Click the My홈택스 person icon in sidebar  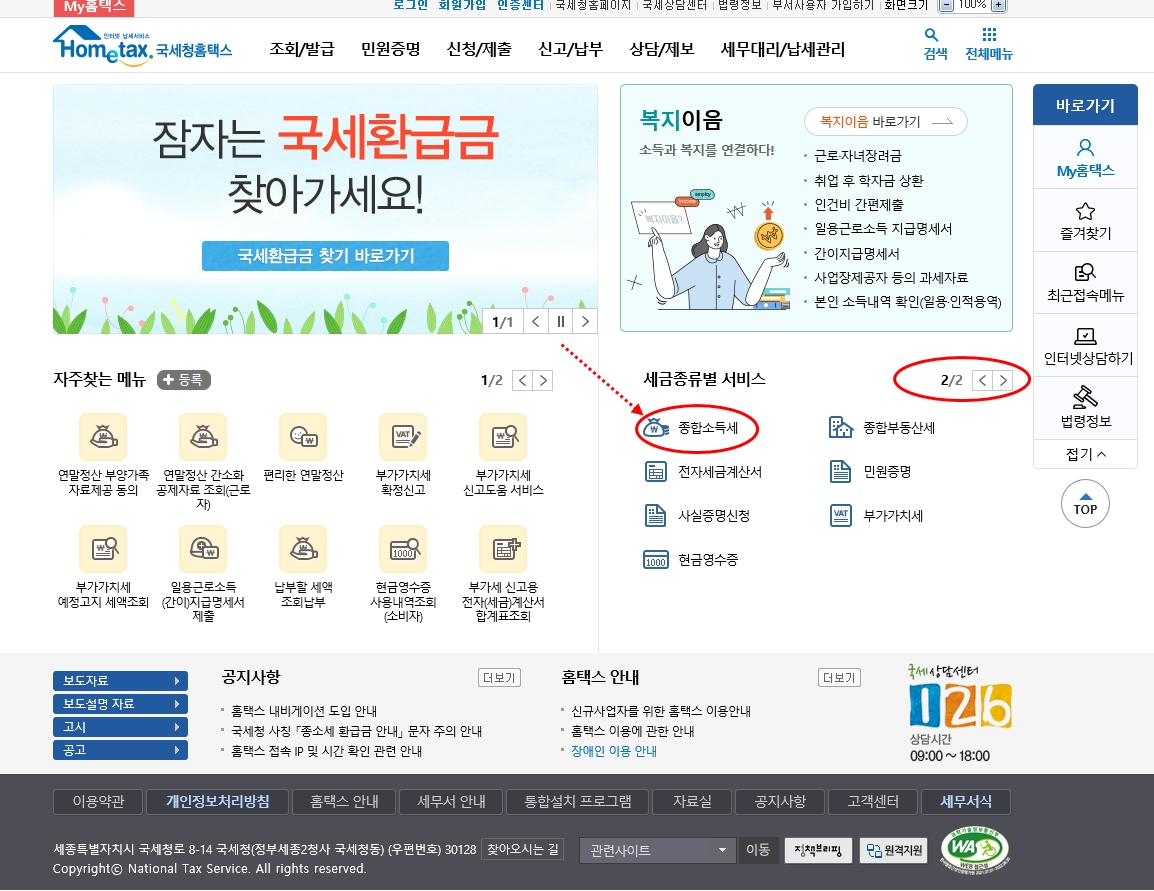click(1085, 147)
